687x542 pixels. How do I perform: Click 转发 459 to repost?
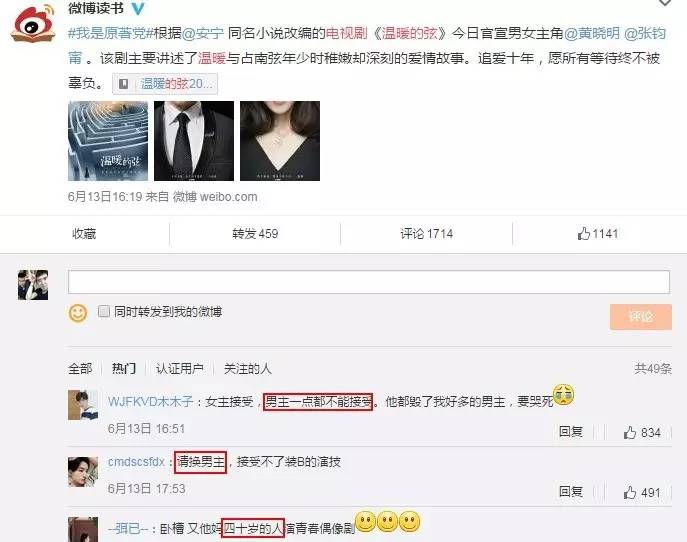(x=255, y=234)
